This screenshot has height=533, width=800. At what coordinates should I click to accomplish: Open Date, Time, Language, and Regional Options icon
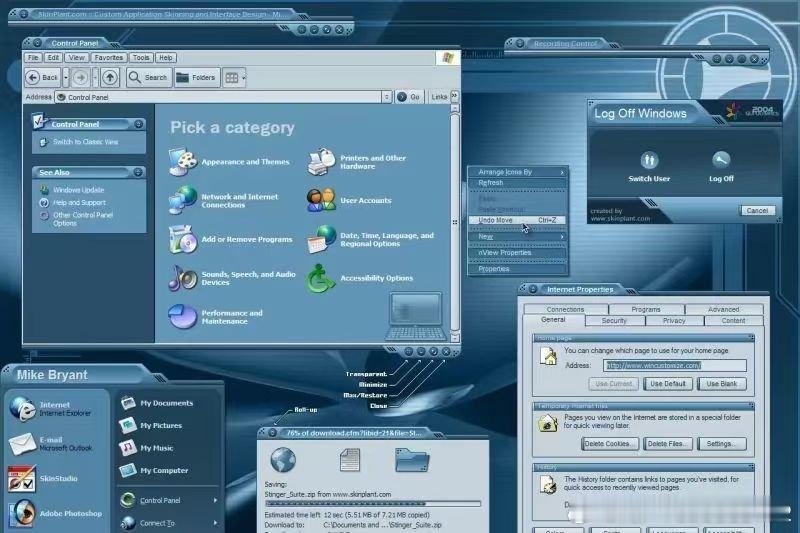tap(321, 239)
